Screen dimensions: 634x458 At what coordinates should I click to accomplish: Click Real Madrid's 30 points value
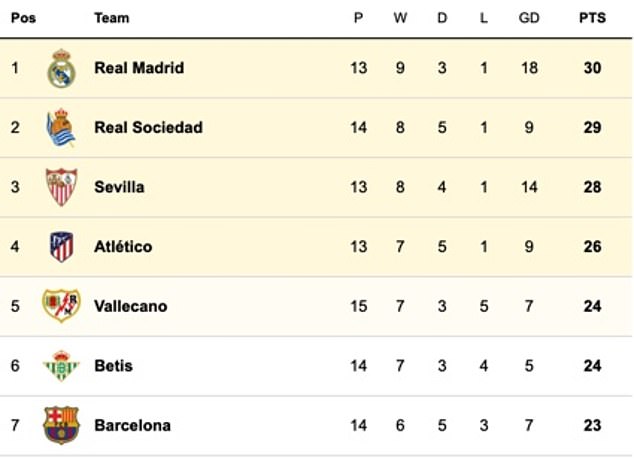tap(592, 68)
